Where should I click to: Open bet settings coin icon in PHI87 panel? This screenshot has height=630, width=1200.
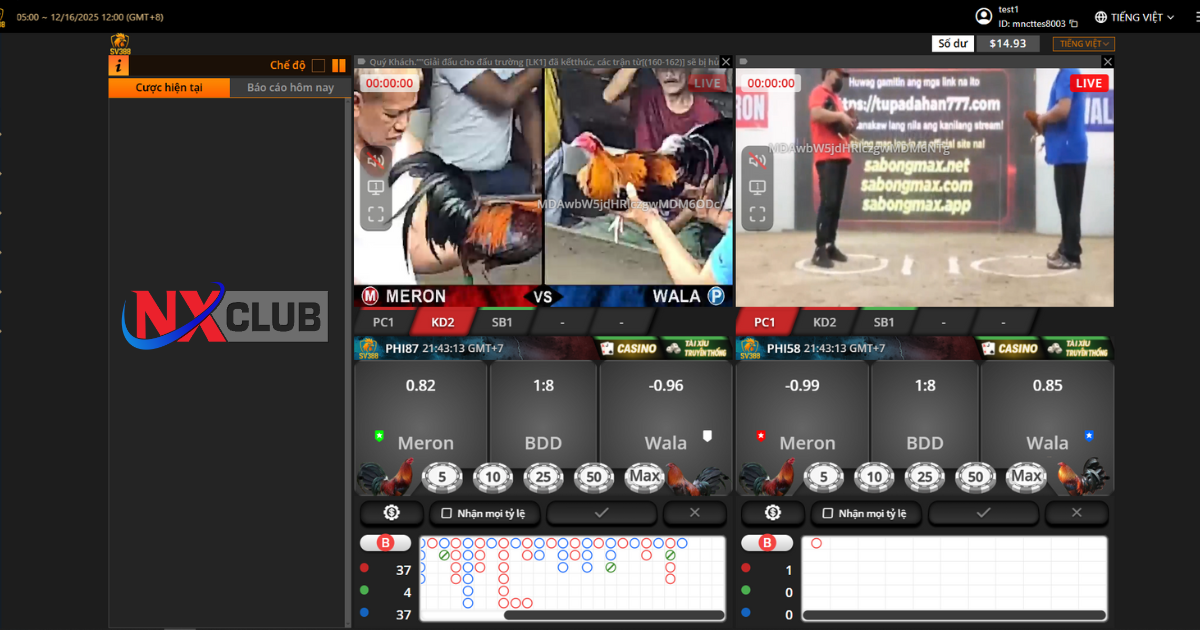(391, 513)
